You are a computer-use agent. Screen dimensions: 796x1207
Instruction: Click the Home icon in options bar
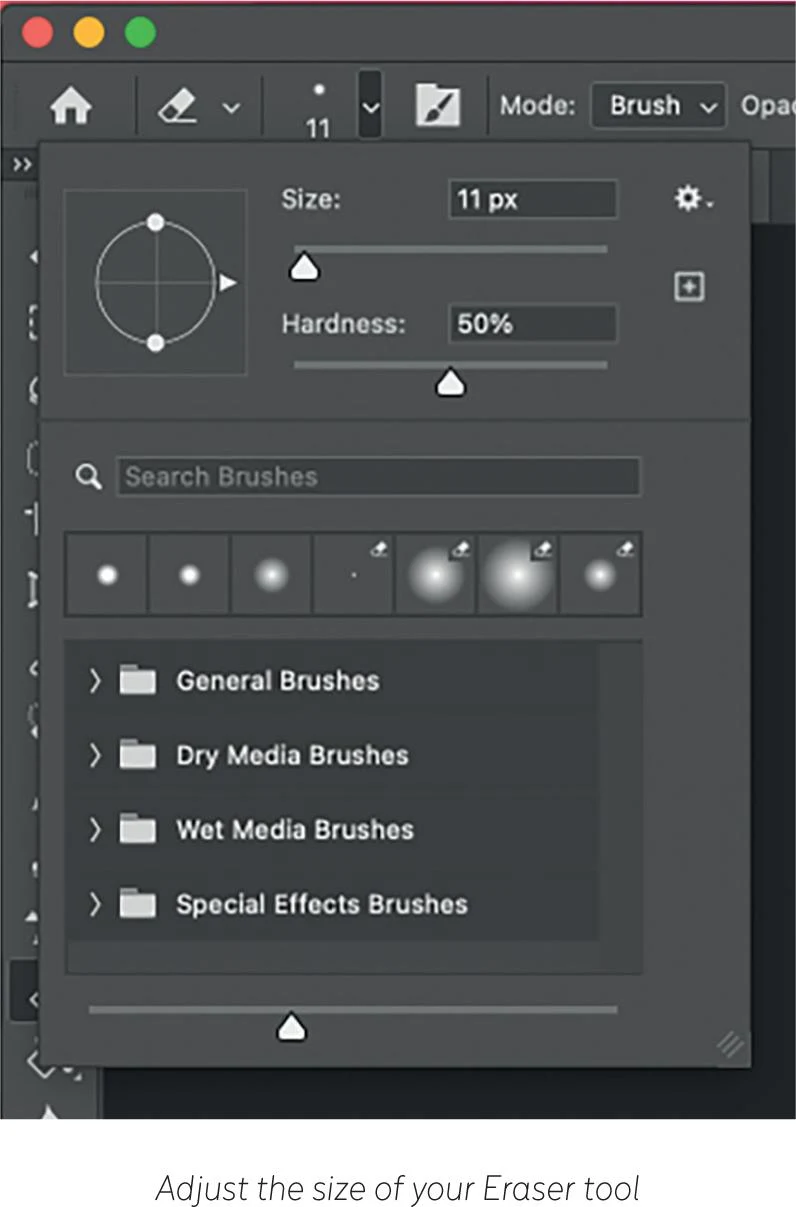(x=70, y=107)
